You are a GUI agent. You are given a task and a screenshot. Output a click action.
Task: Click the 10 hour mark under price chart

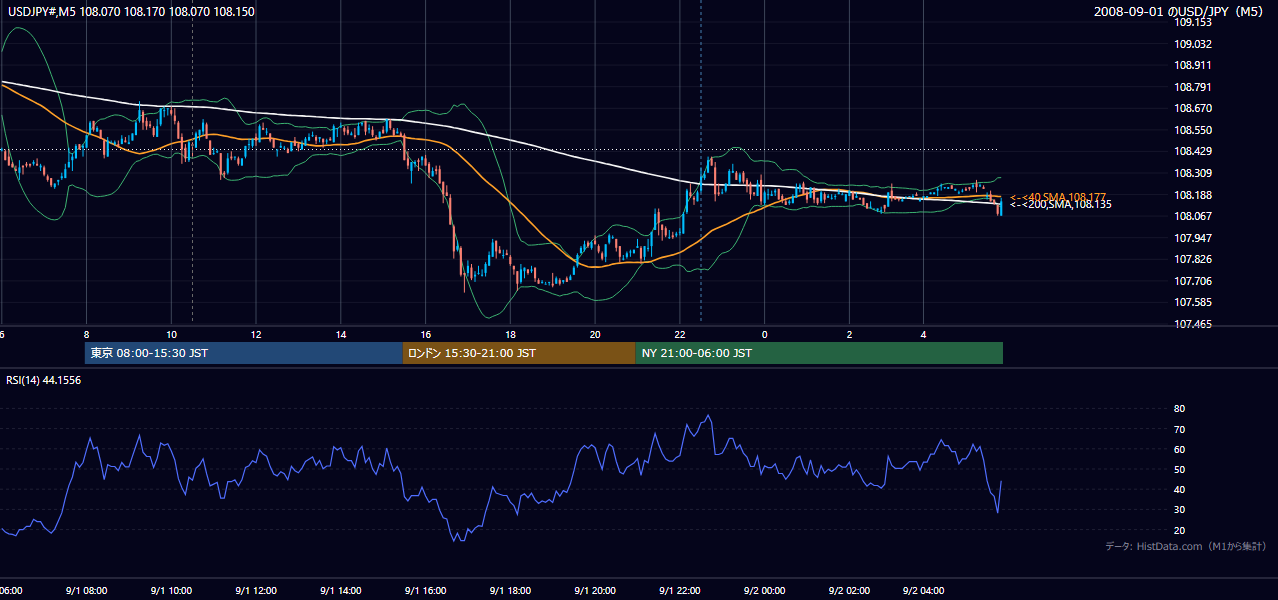tap(171, 335)
